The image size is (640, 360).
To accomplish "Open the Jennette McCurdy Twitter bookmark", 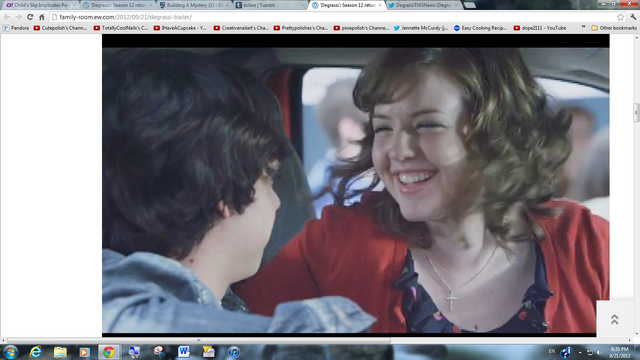I will click(420, 28).
